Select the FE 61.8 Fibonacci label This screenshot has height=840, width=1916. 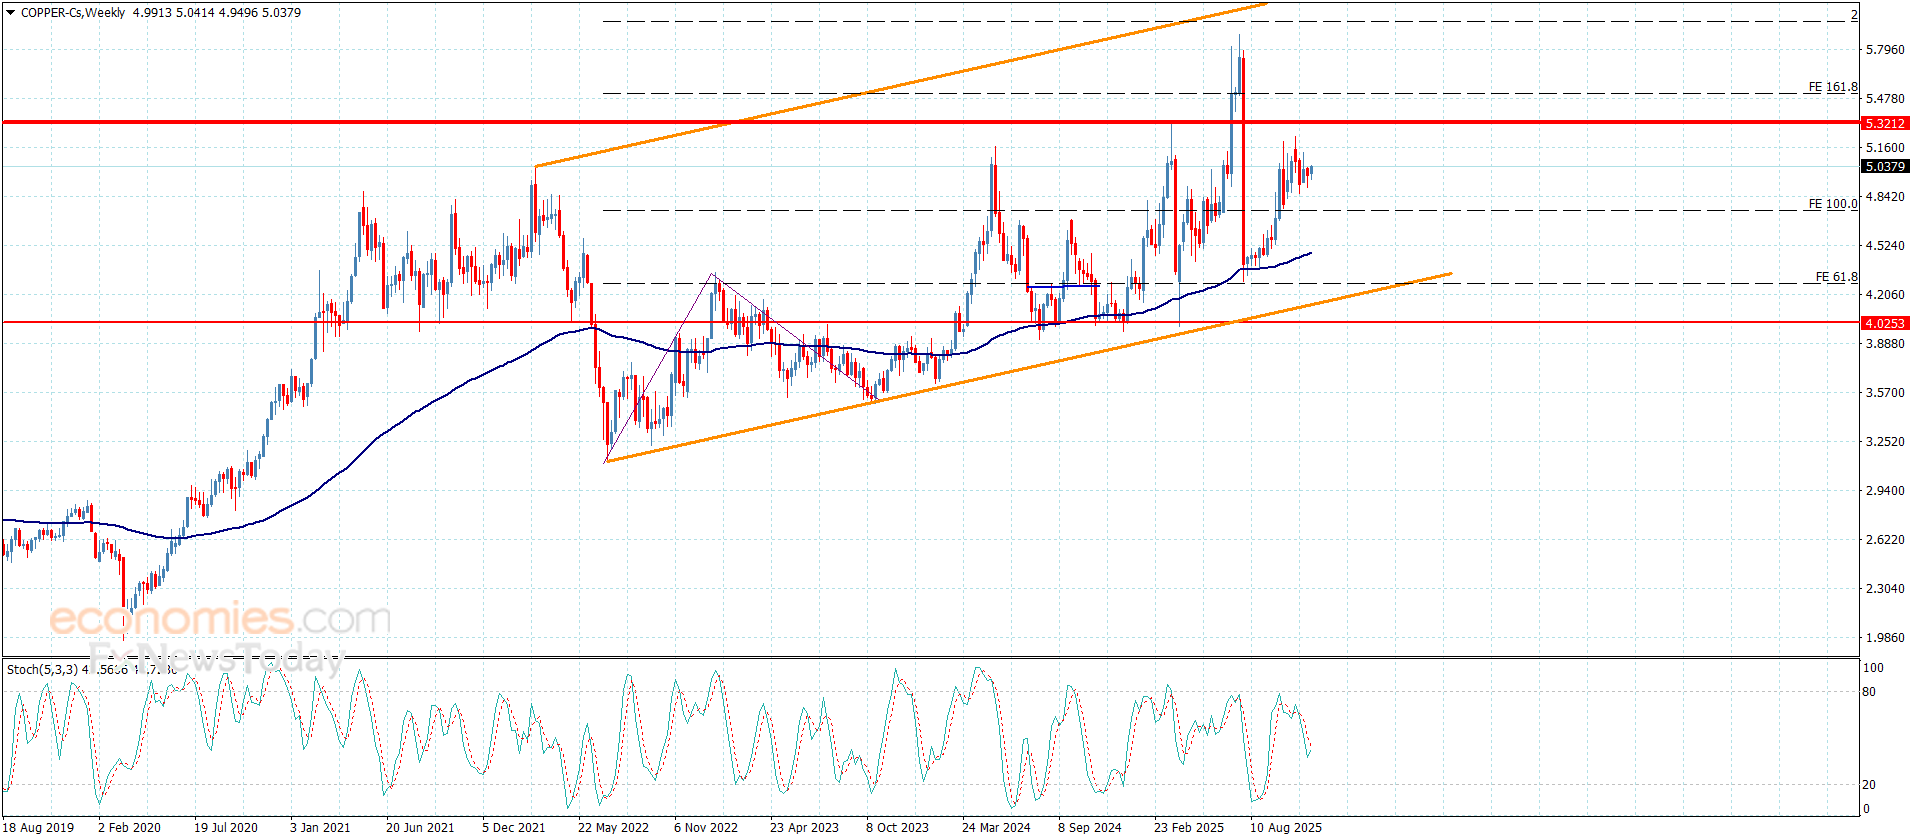click(1836, 277)
